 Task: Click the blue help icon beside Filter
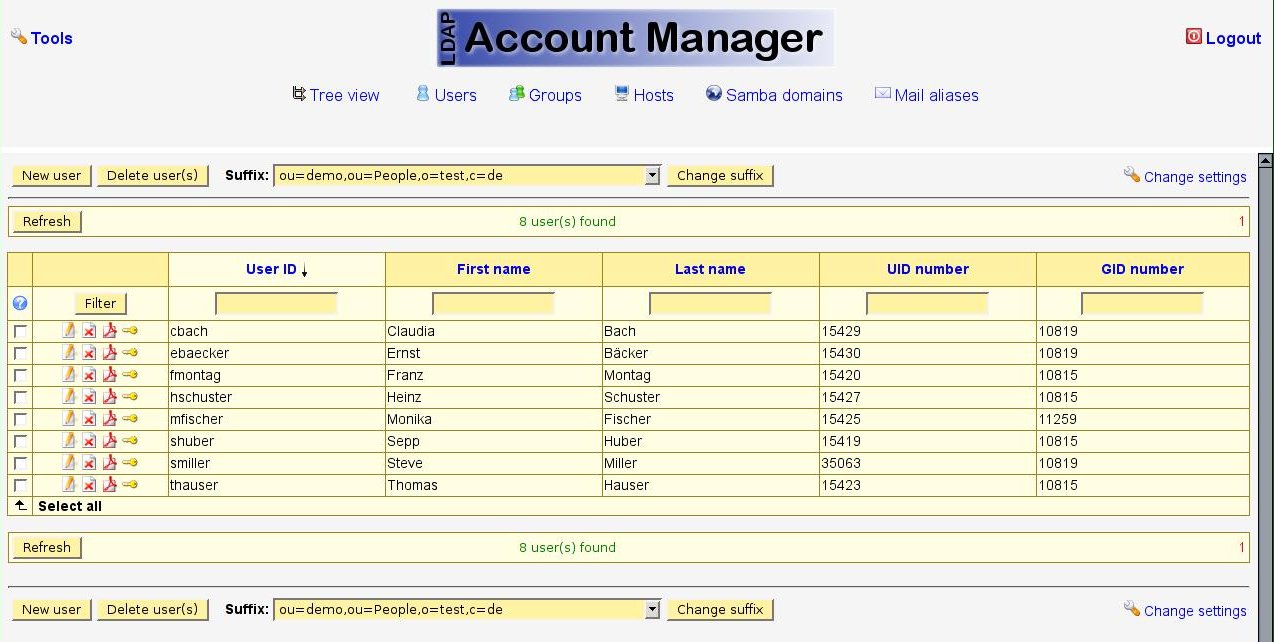(20, 304)
